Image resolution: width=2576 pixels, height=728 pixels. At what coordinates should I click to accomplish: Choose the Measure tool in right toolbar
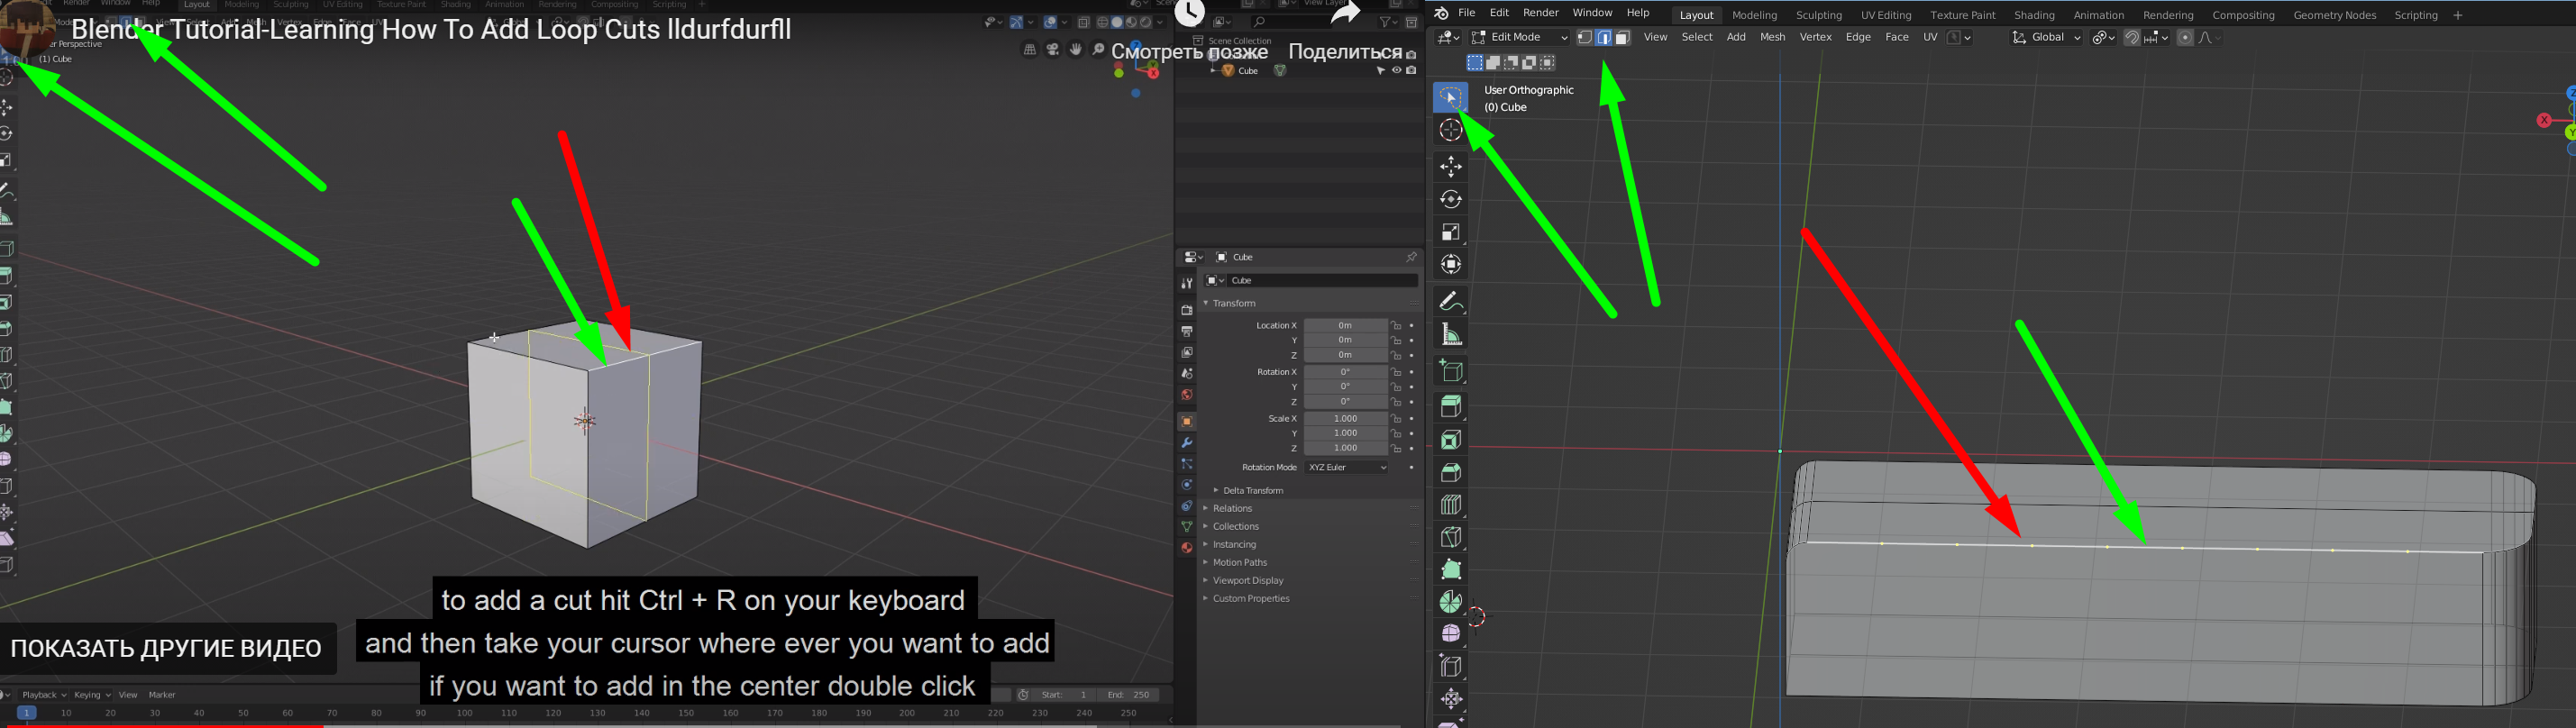pos(1450,334)
